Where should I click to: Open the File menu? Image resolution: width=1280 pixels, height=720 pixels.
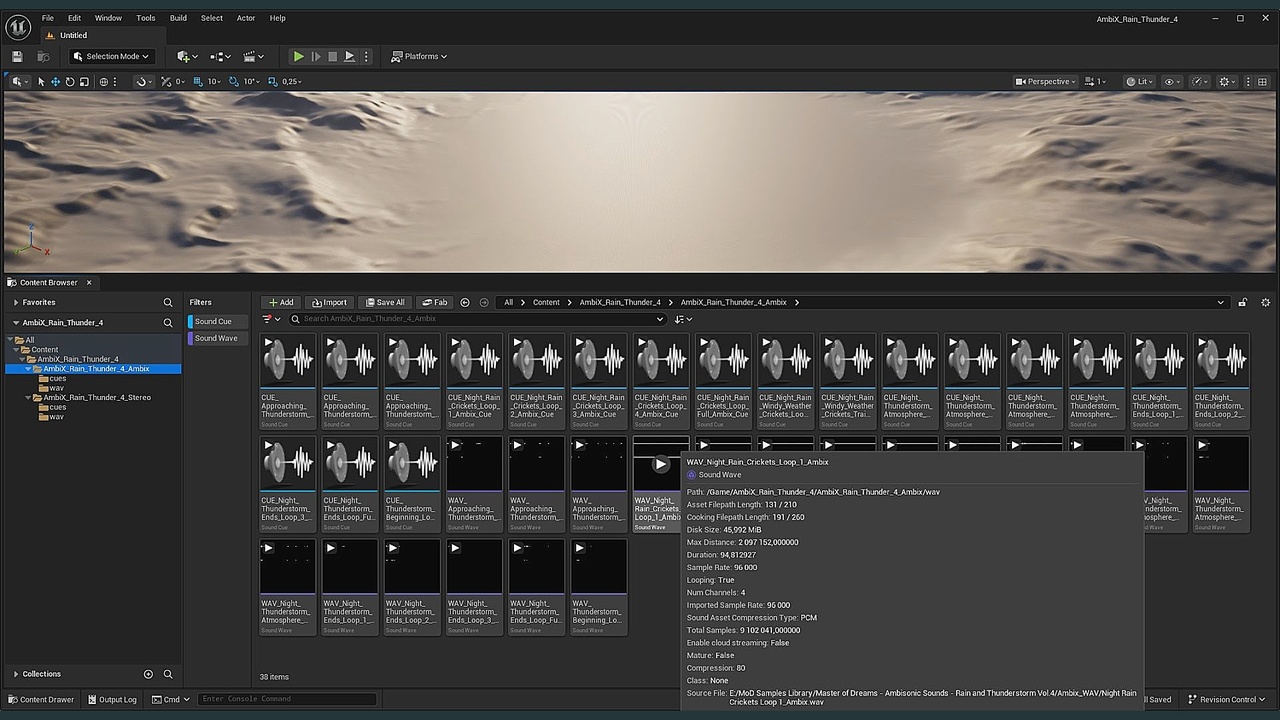(46, 18)
